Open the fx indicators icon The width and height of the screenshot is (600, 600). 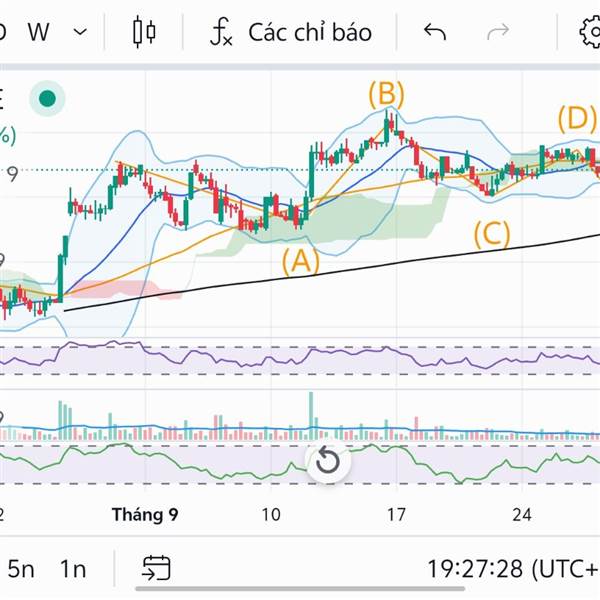[x=221, y=32]
